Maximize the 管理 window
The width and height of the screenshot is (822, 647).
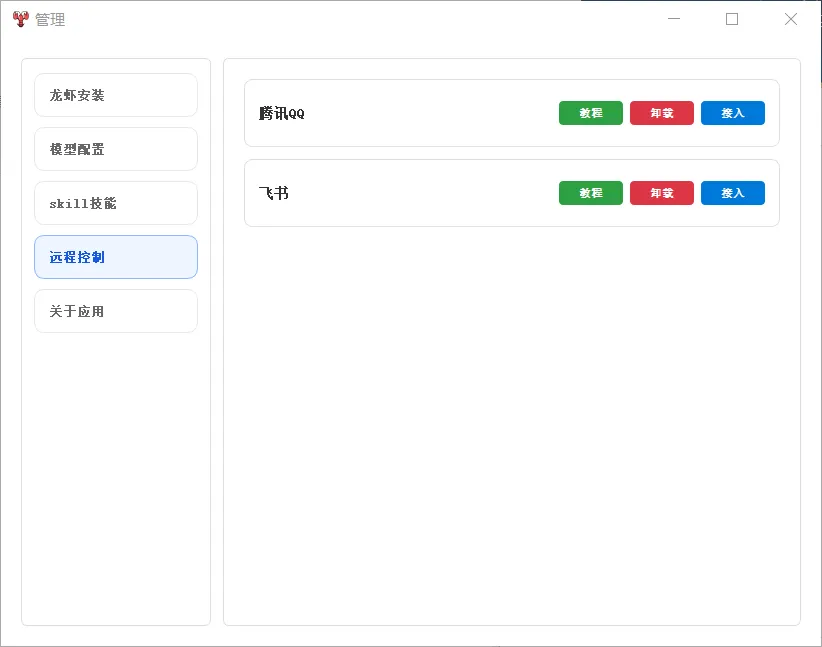[732, 19]
